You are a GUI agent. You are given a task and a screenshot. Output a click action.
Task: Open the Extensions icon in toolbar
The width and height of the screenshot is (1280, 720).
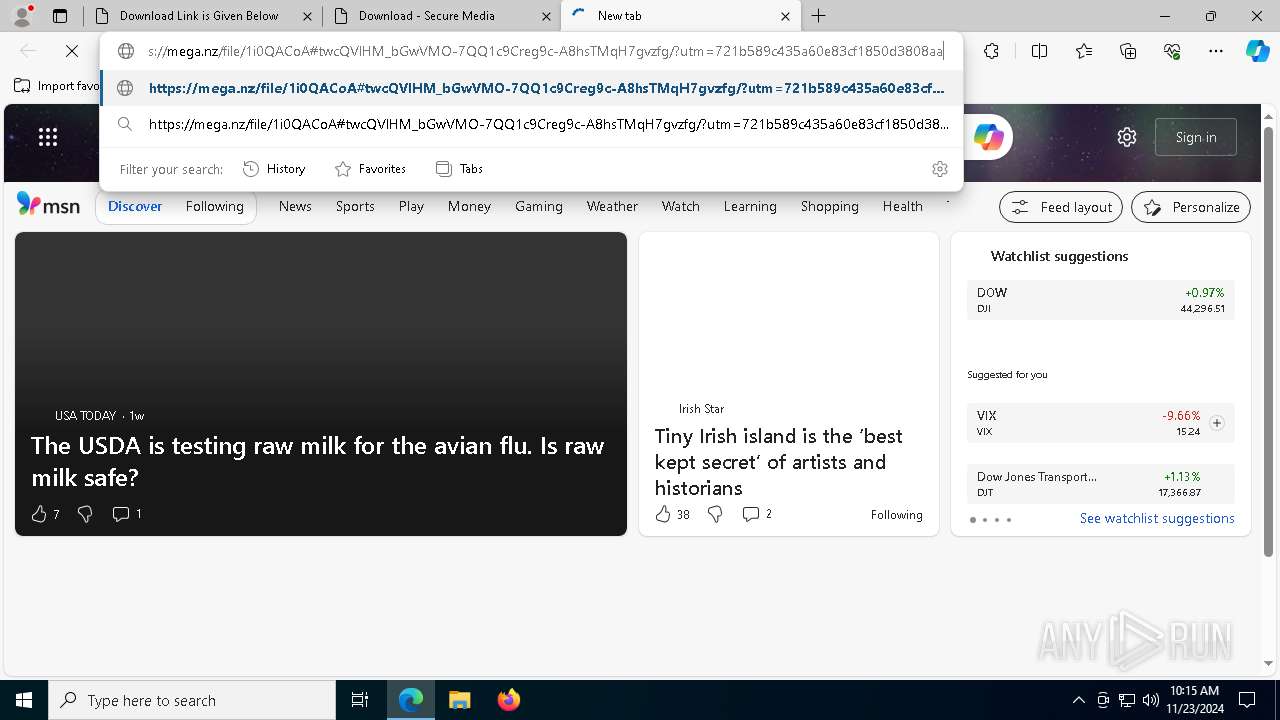(991, 51)
